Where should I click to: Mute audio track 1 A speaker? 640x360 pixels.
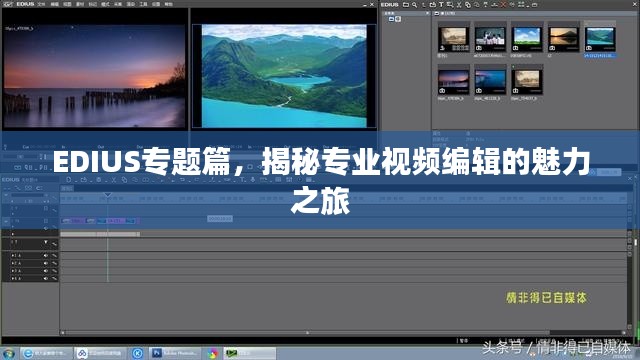pyautogui.click(x=46, y=256)
